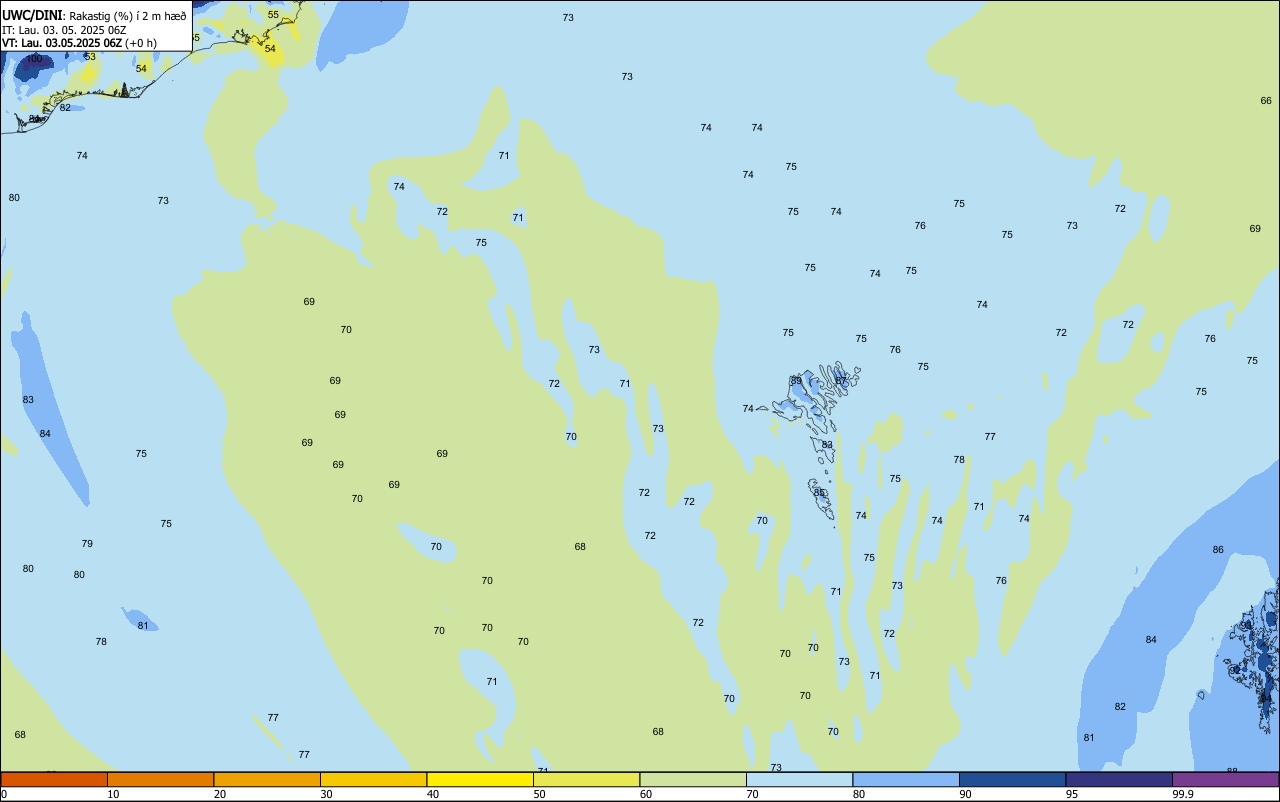1280x802 pixels.
Task: Pick the pale yellow 50–60 legend swatch
Action: (x=586, y=779)
